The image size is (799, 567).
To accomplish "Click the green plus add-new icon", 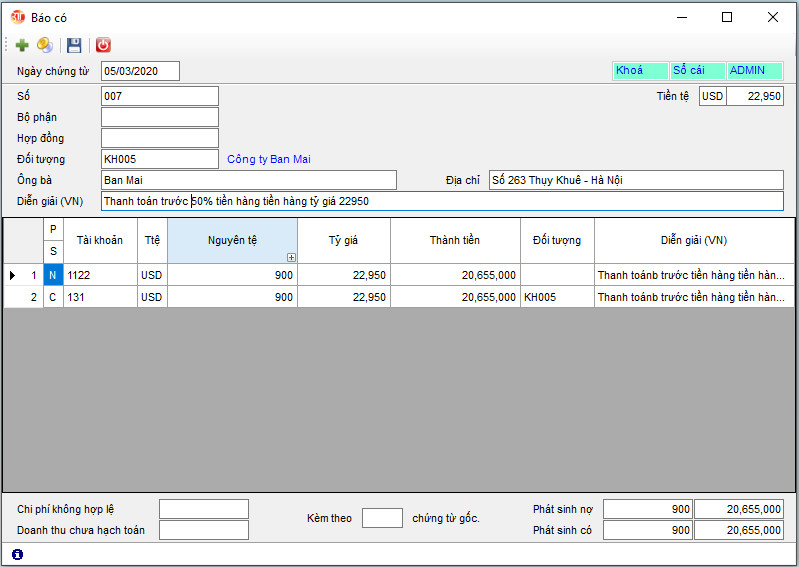I will coord(22,45).
